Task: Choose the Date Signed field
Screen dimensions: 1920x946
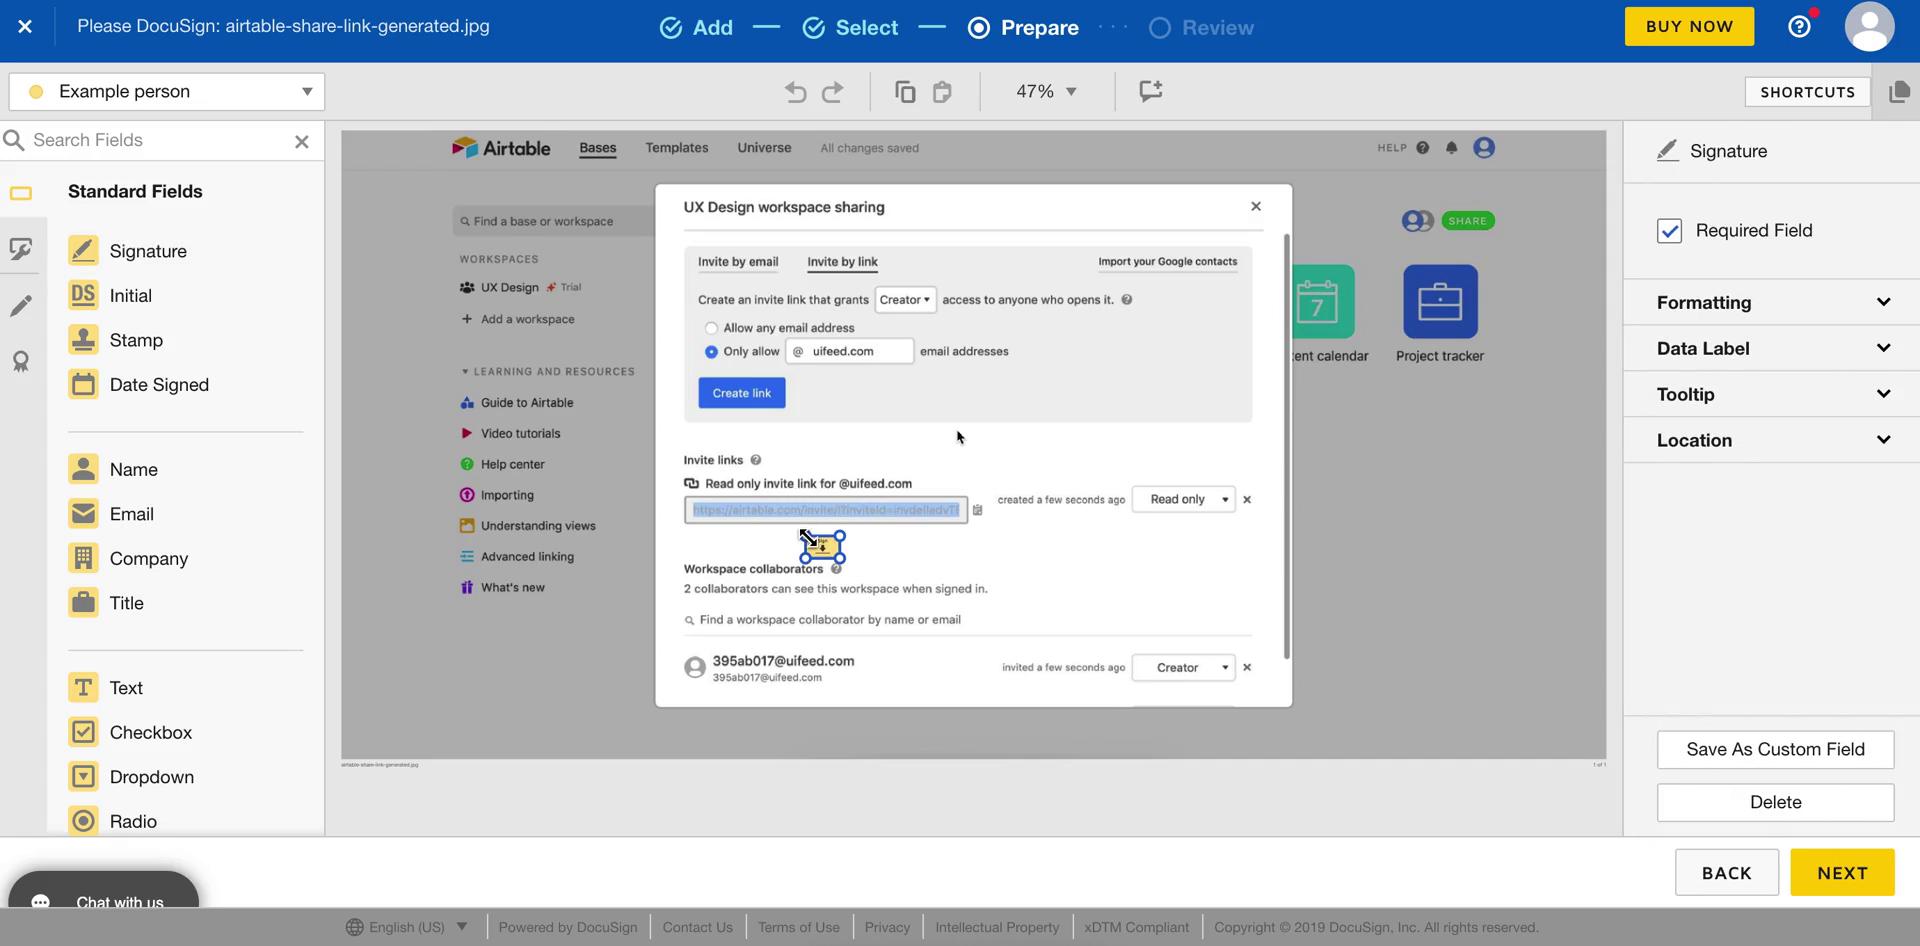Action: point(139,384)
